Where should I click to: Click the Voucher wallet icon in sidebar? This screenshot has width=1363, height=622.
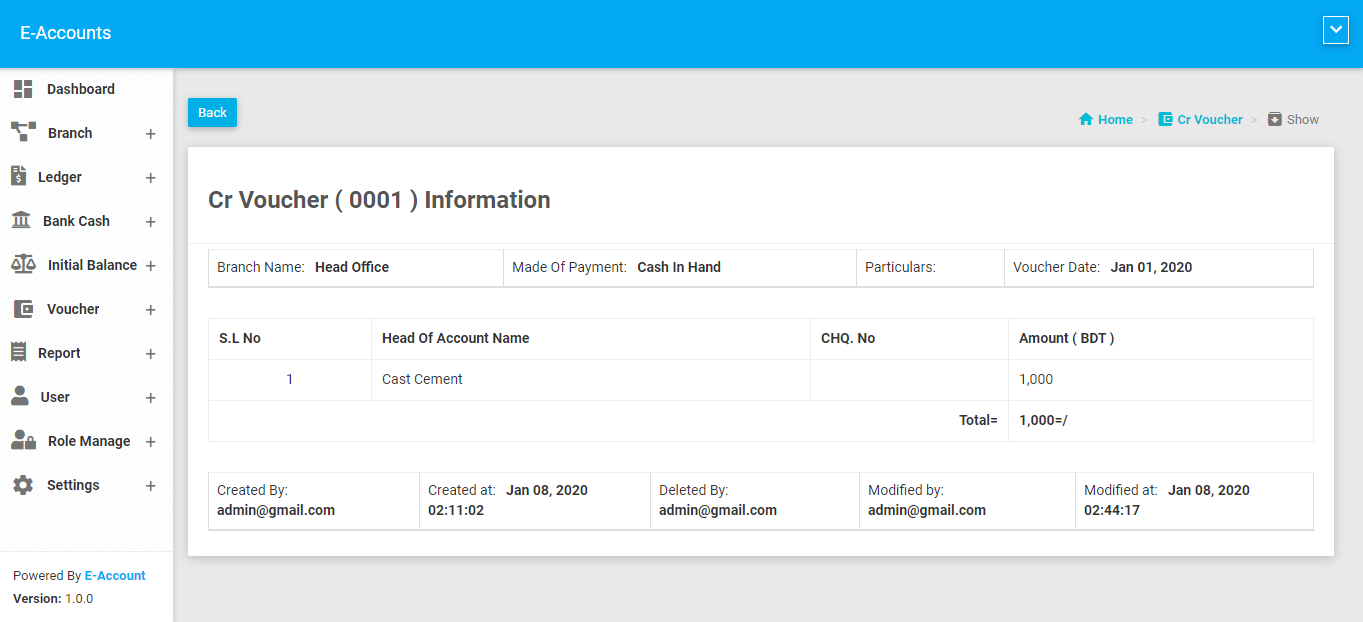(23, 309)
